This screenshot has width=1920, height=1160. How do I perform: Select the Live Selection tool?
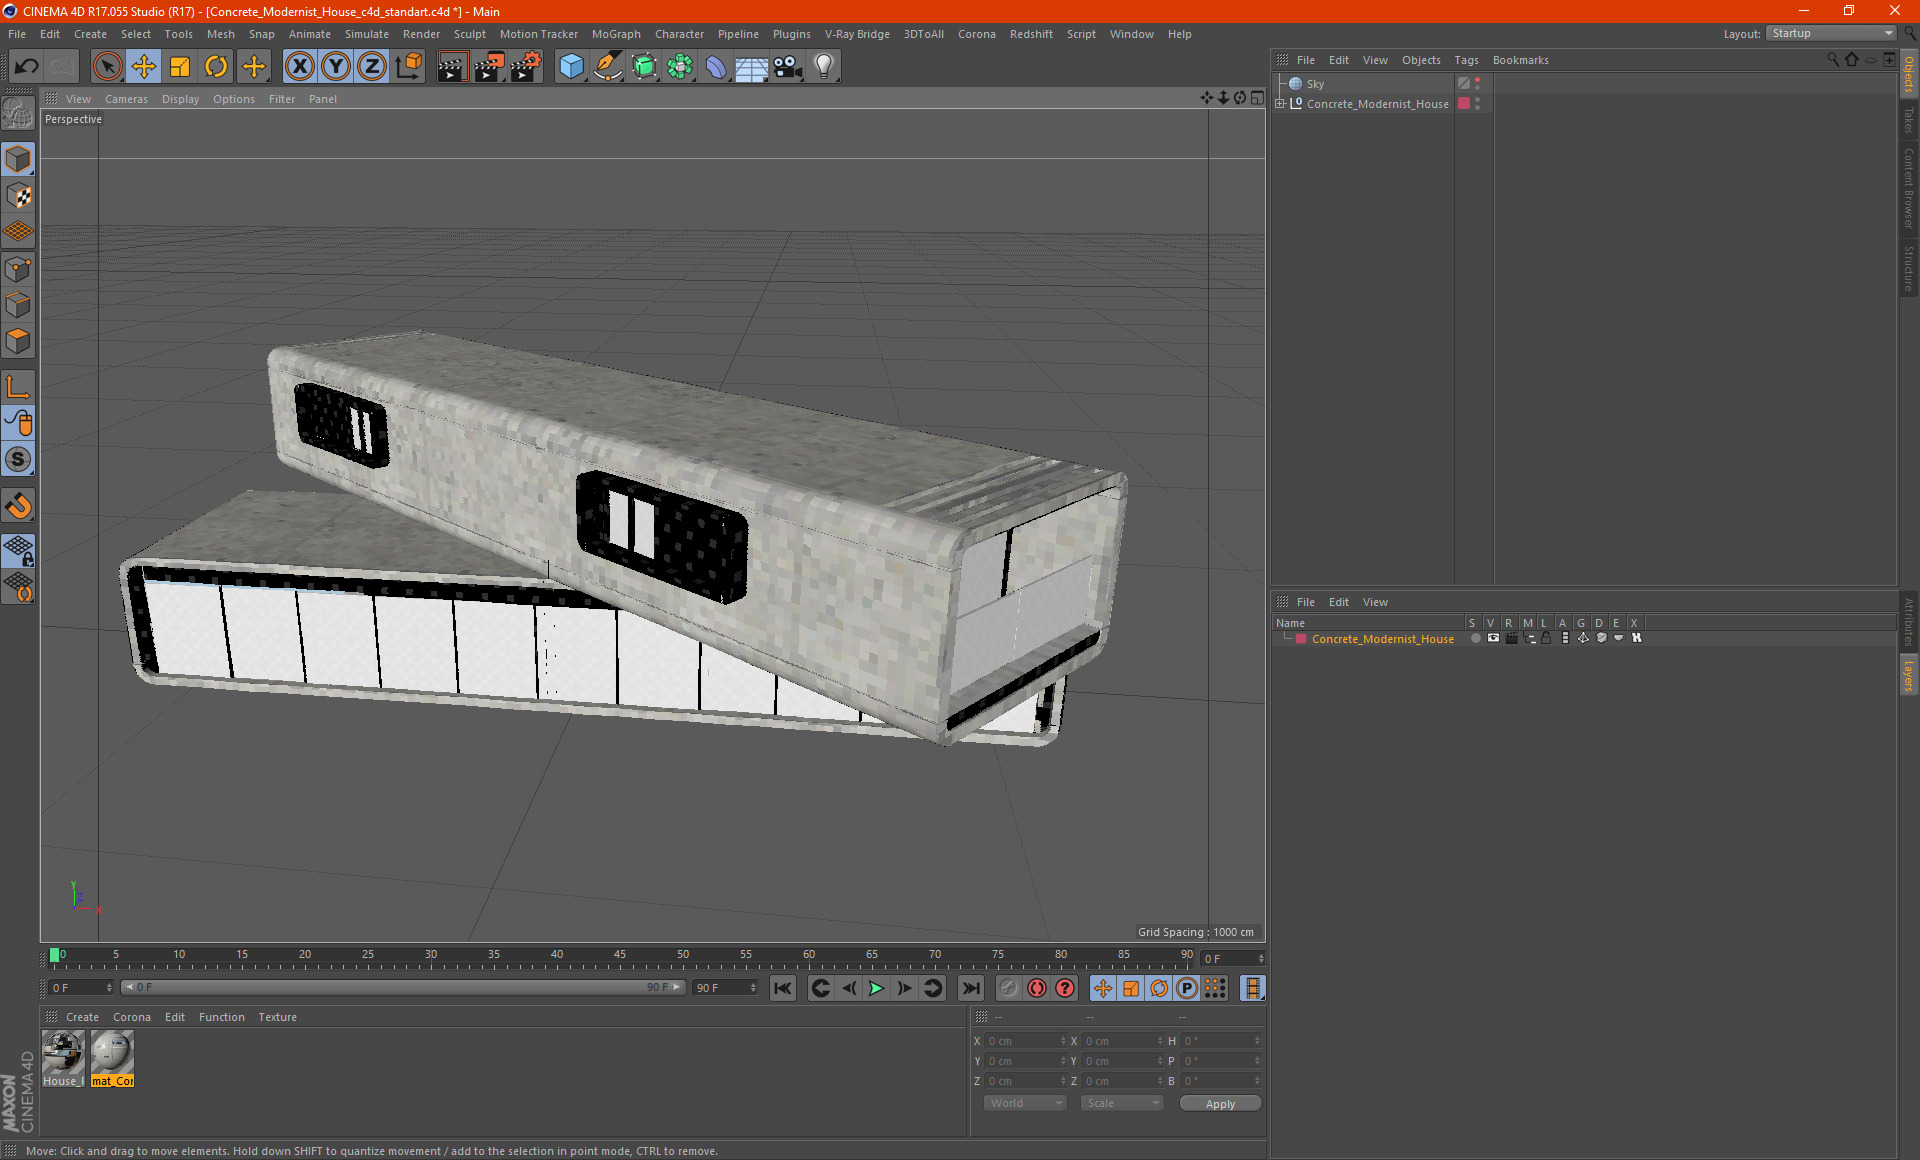[107, 67]
